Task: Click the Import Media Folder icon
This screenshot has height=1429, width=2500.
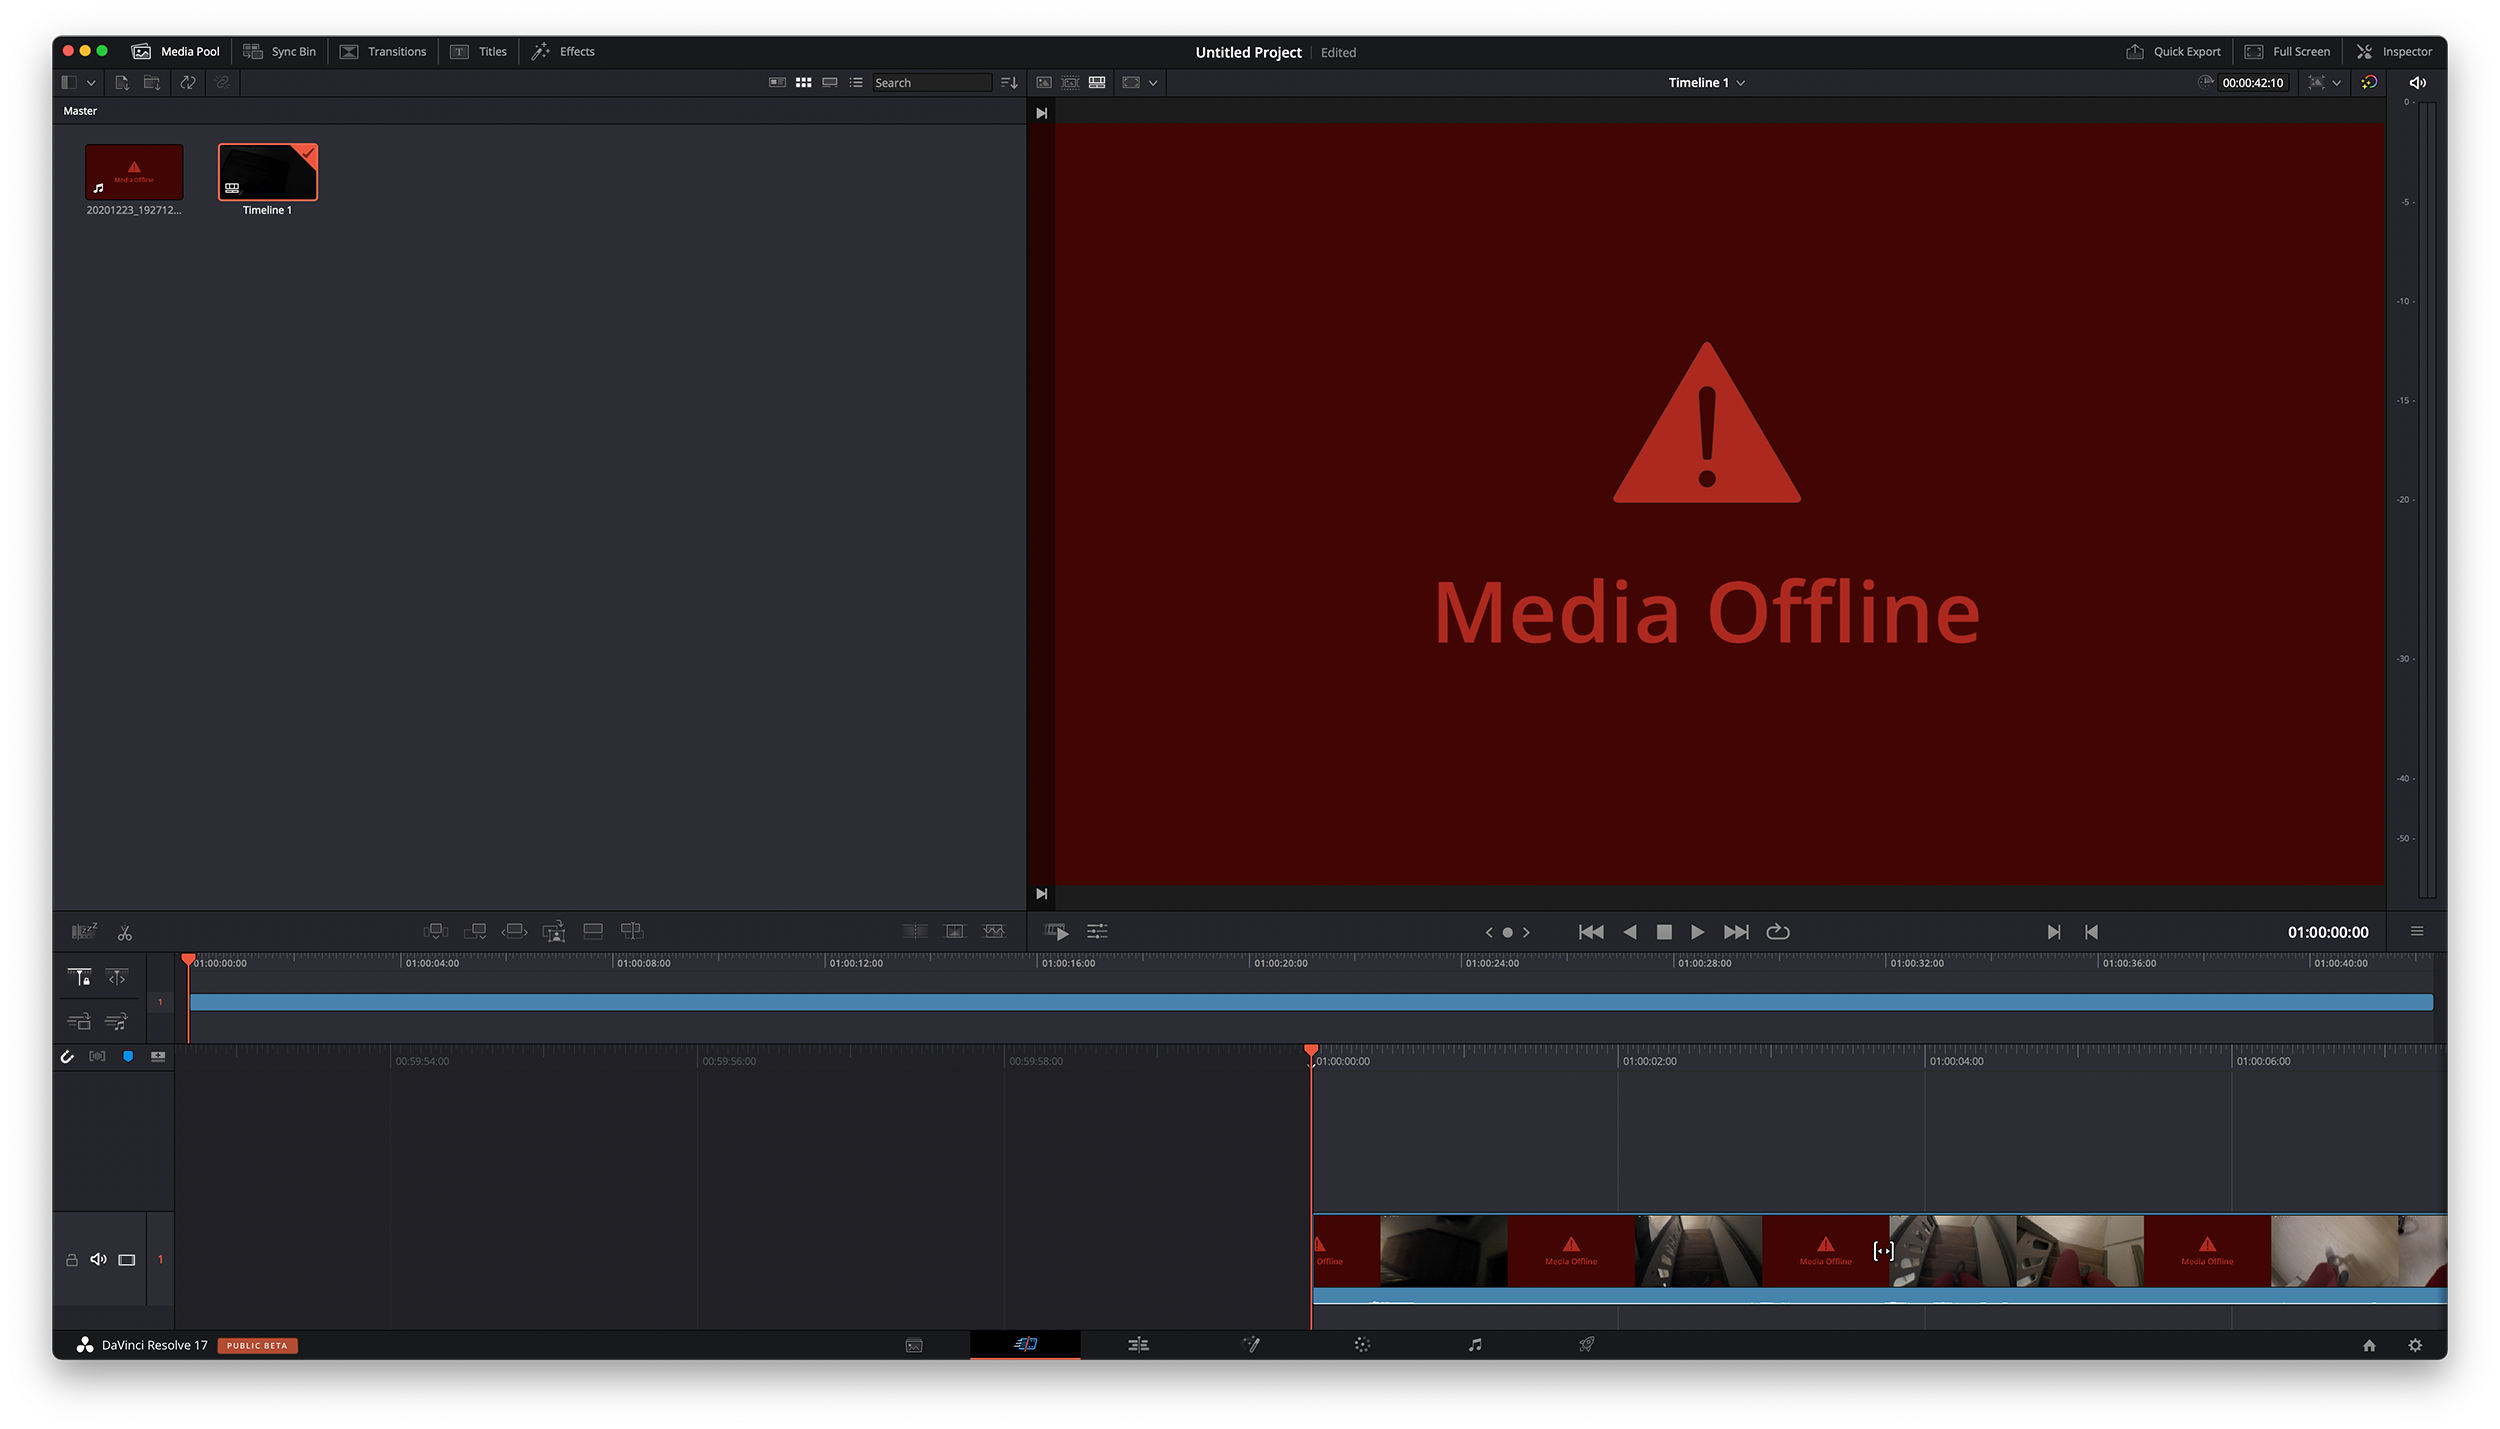Action: click(152, 83)
